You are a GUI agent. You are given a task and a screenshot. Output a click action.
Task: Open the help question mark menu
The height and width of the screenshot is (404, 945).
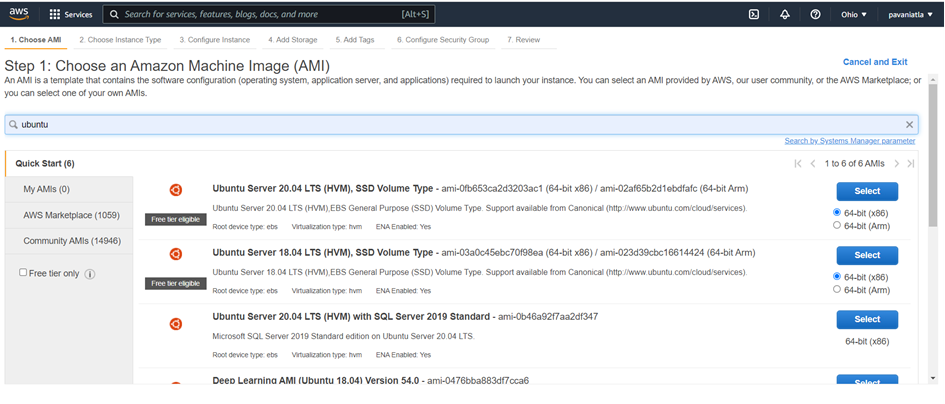click(x=815, y=14)
